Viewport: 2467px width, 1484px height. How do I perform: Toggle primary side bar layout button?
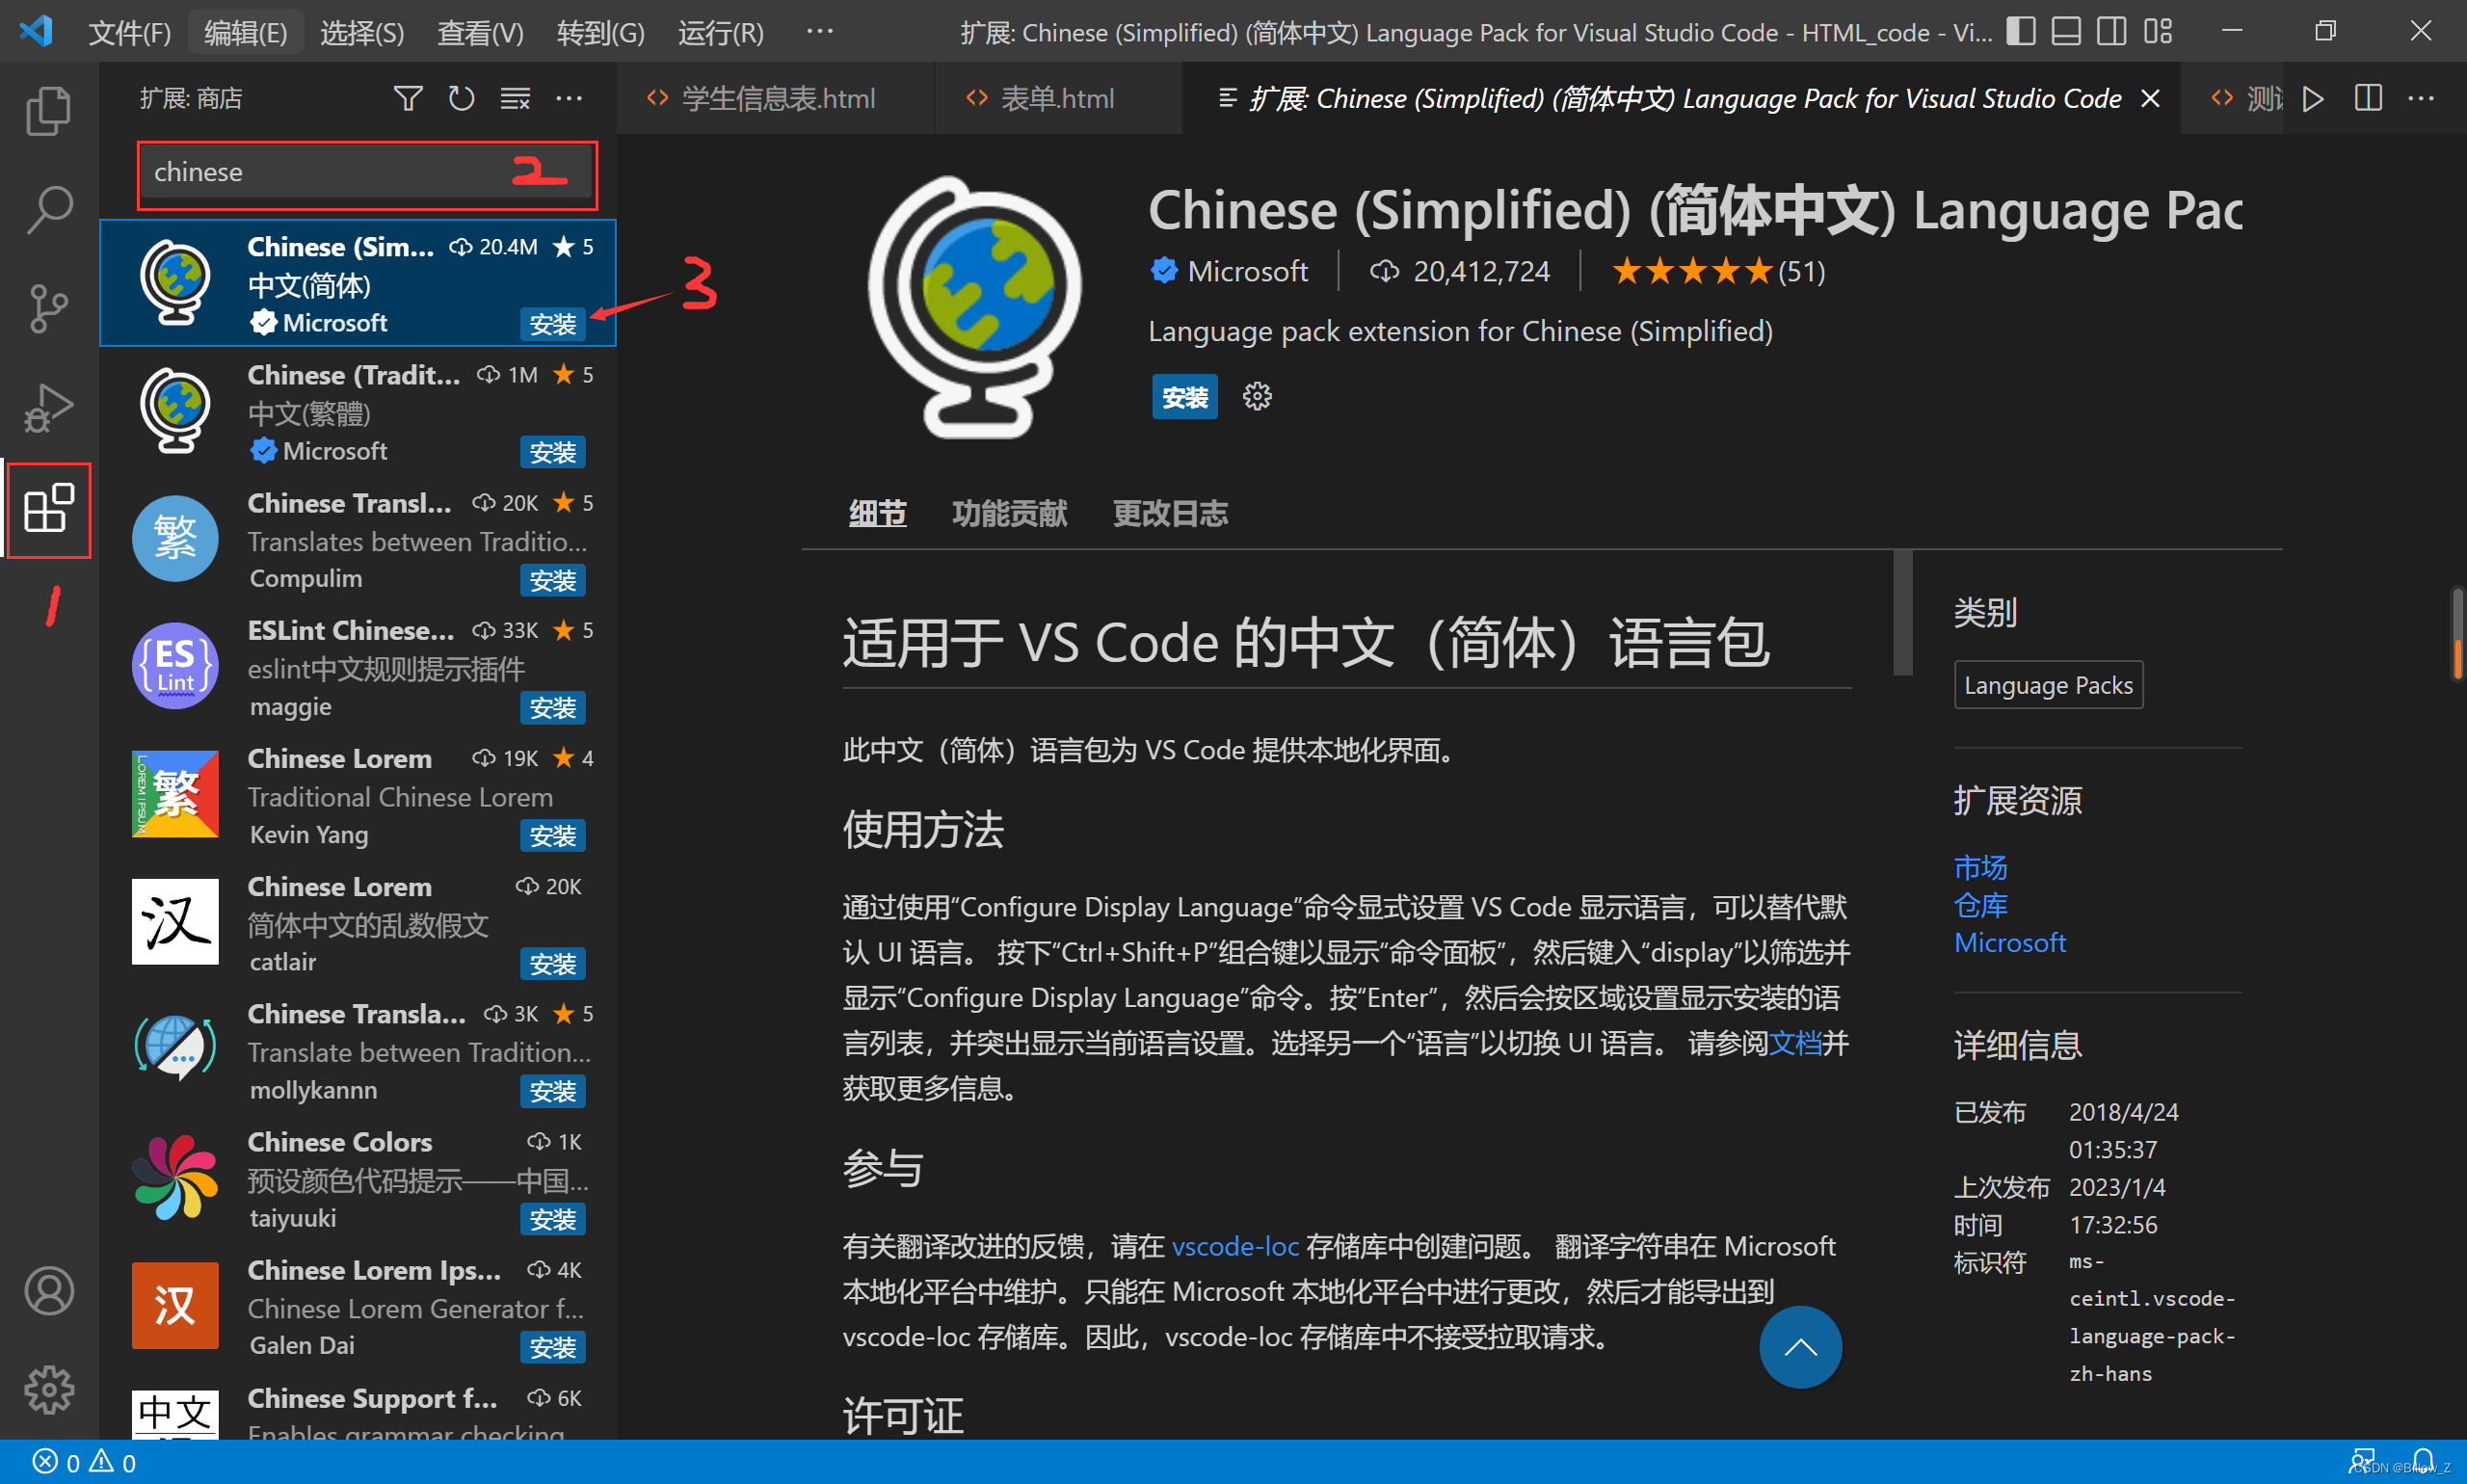2020,32
